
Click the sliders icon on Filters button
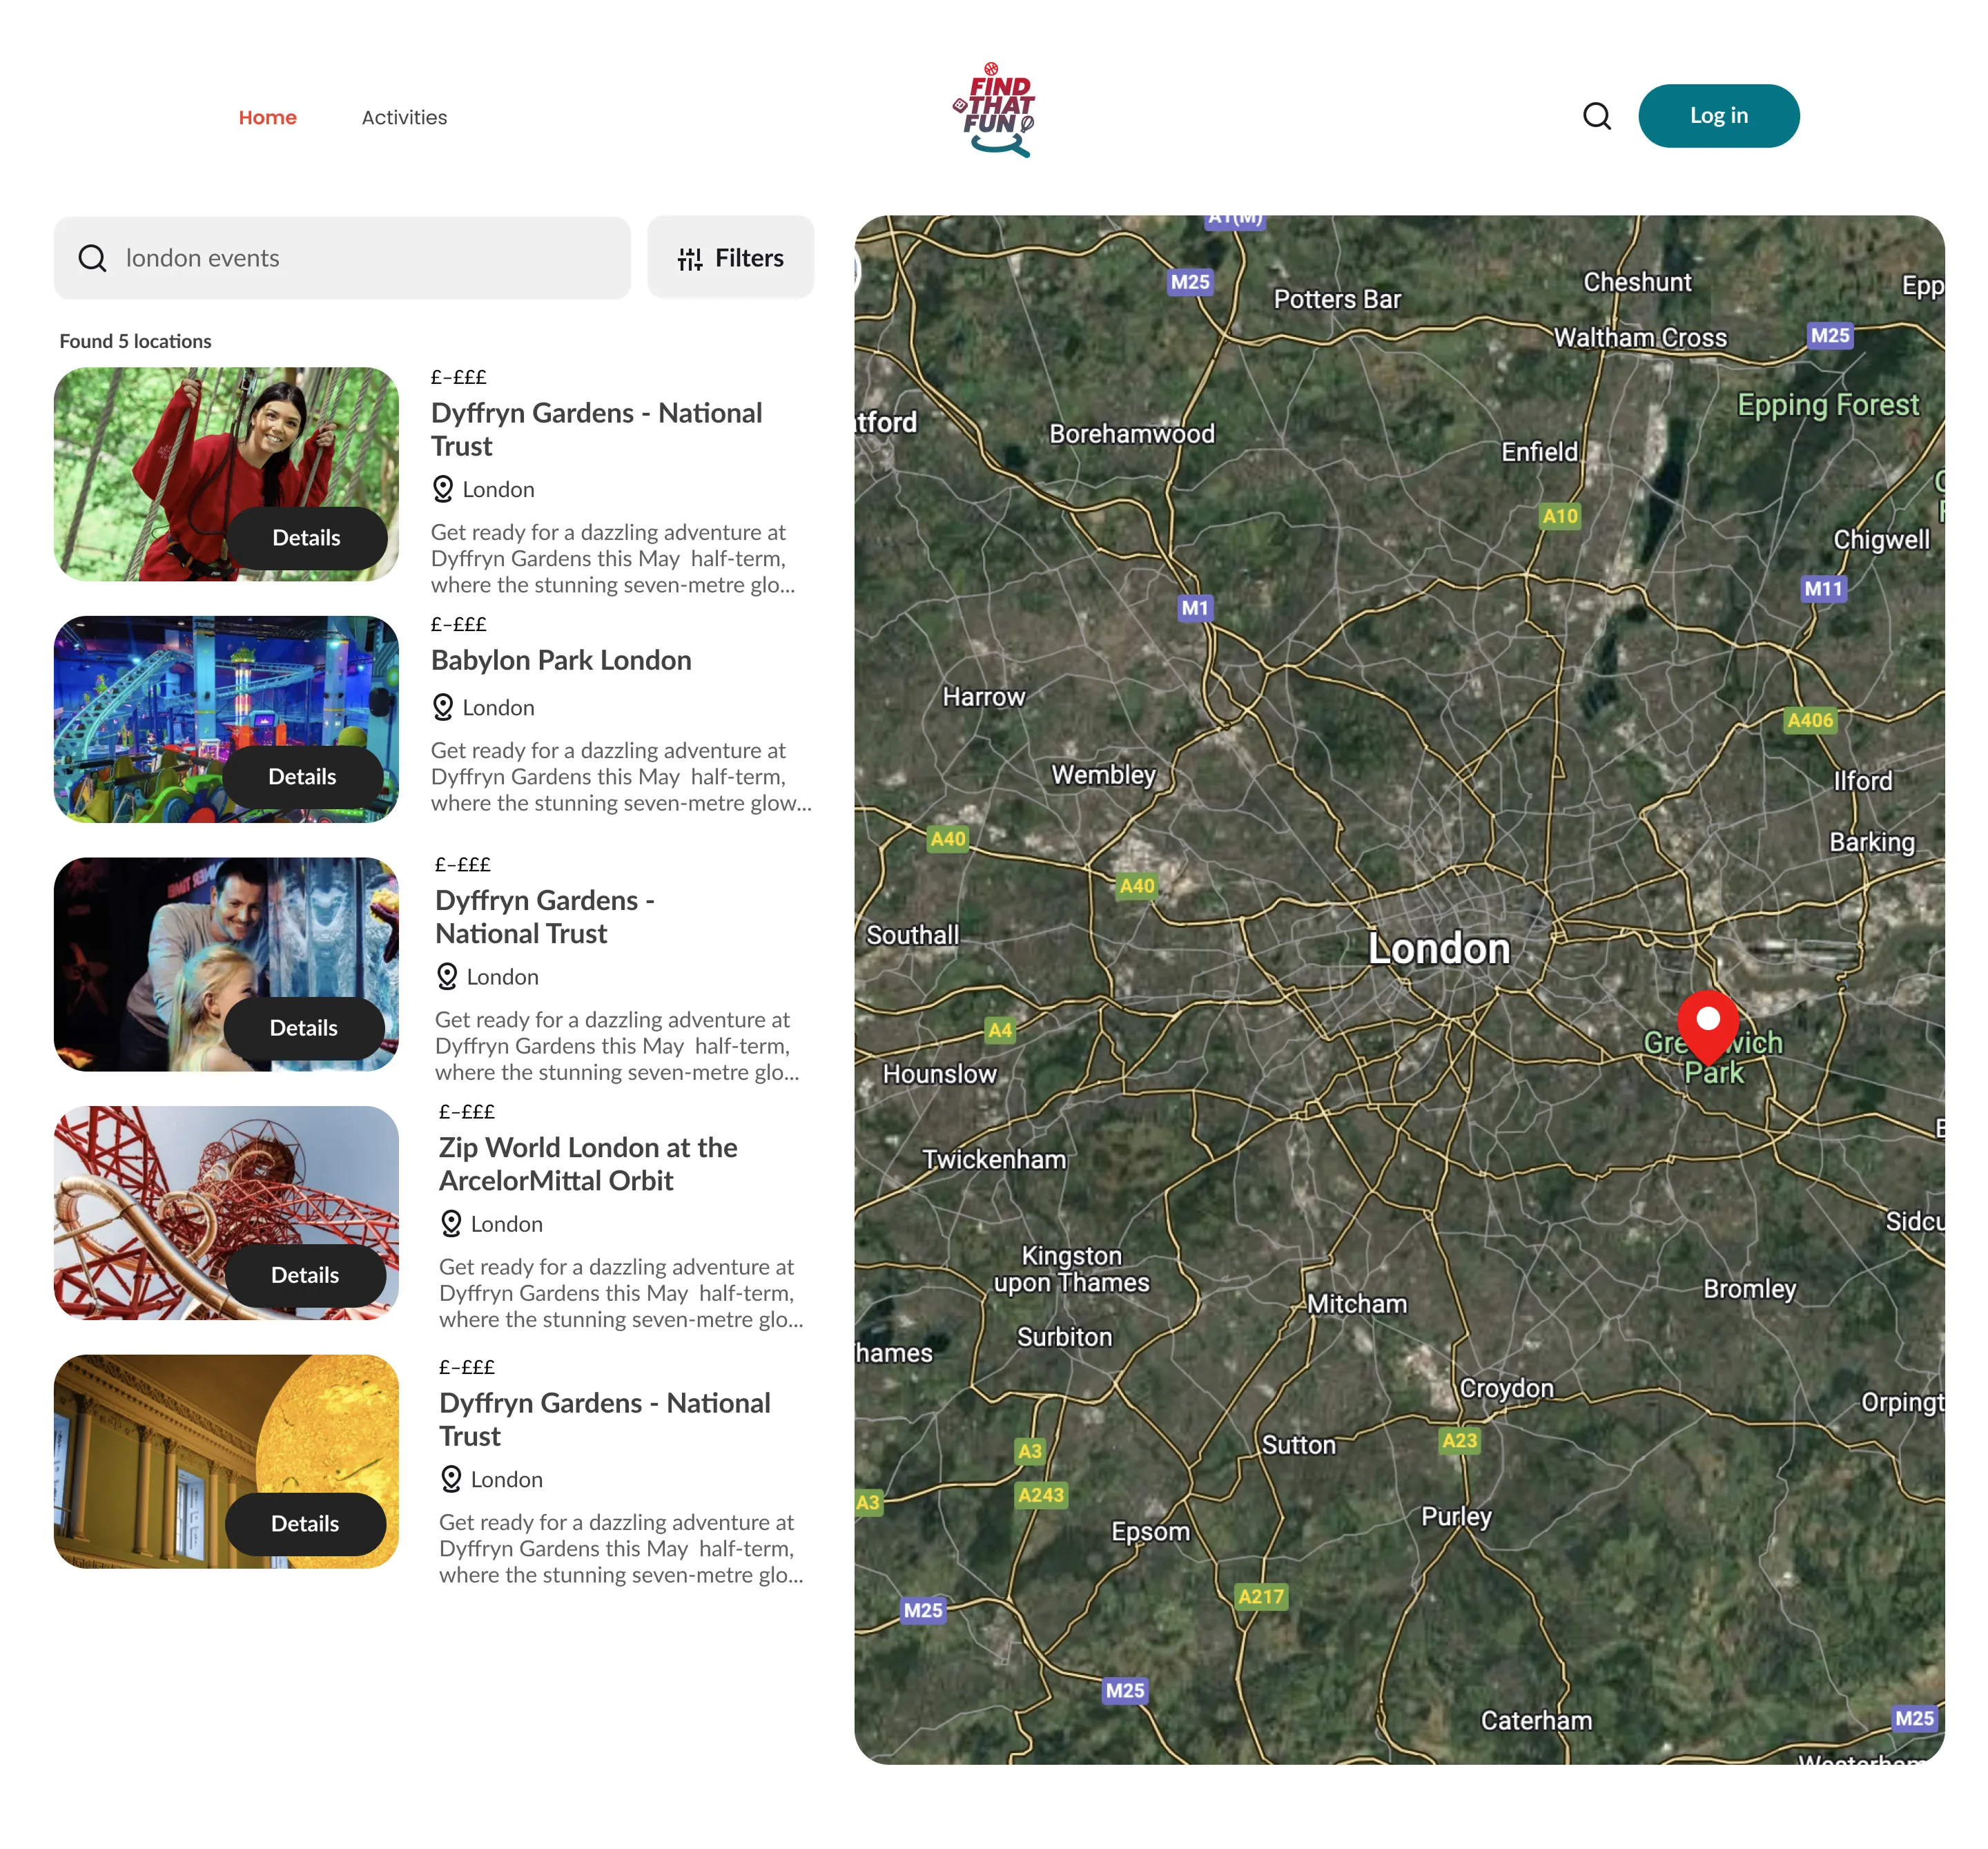(690, 259)
